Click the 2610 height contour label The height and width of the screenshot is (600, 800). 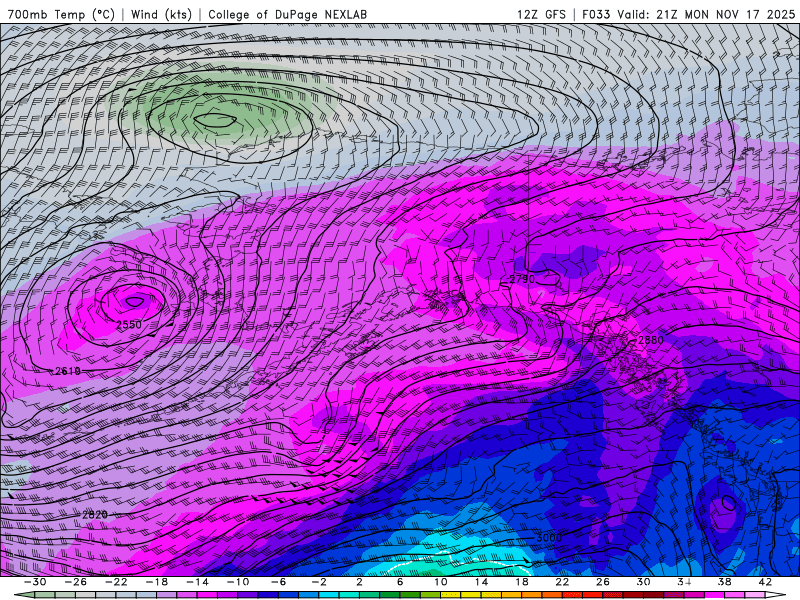pos(67,371)
